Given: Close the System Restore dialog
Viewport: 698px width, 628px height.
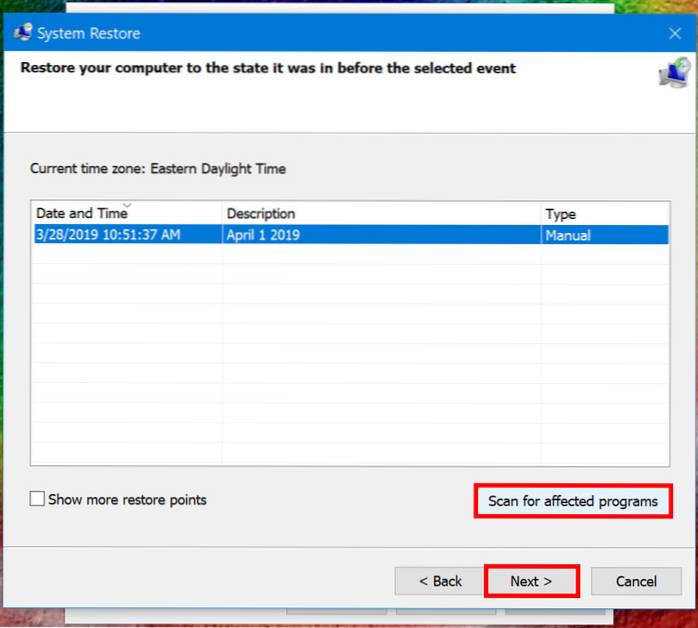Looking at the screenshot, I should [674, 33].
